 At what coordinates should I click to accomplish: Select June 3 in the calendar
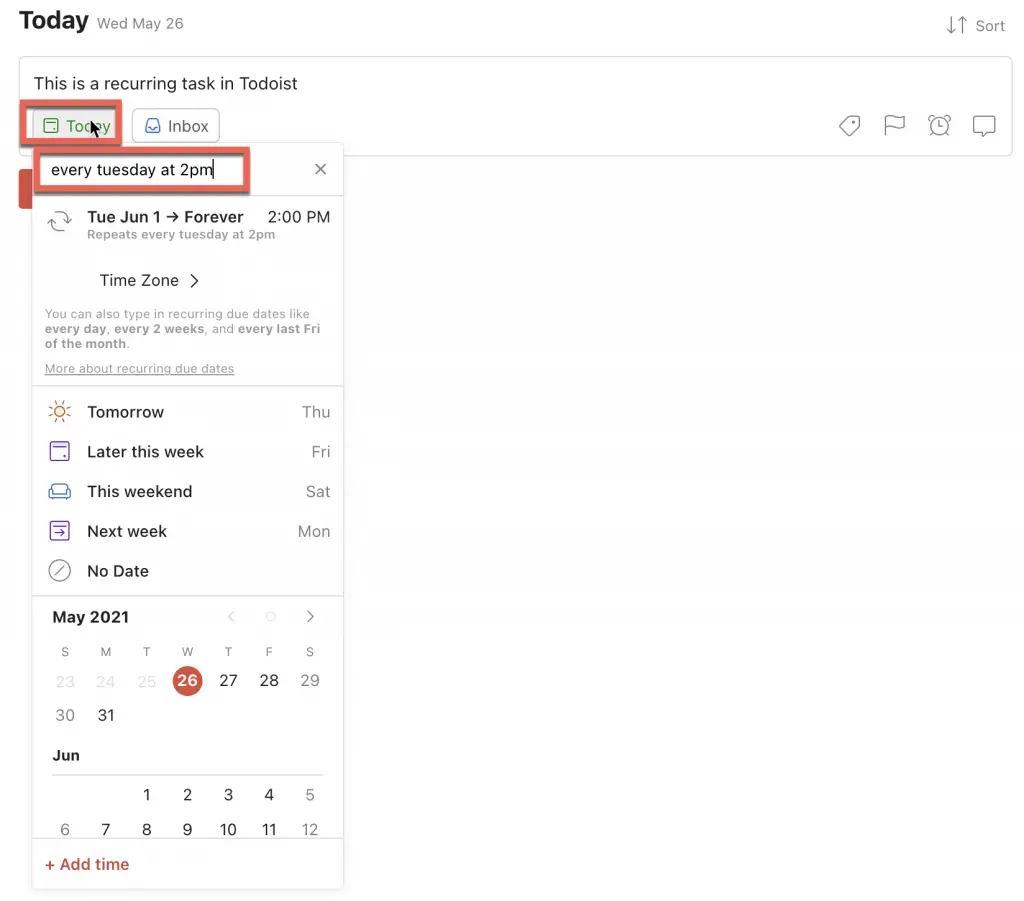click(228, 795)
